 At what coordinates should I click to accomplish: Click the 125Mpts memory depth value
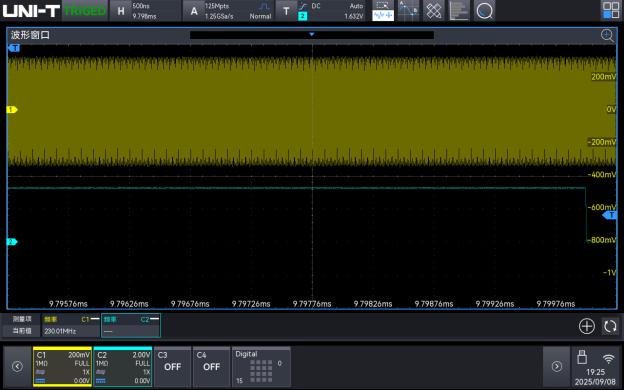pyautogui.click(x=216, y=6)
